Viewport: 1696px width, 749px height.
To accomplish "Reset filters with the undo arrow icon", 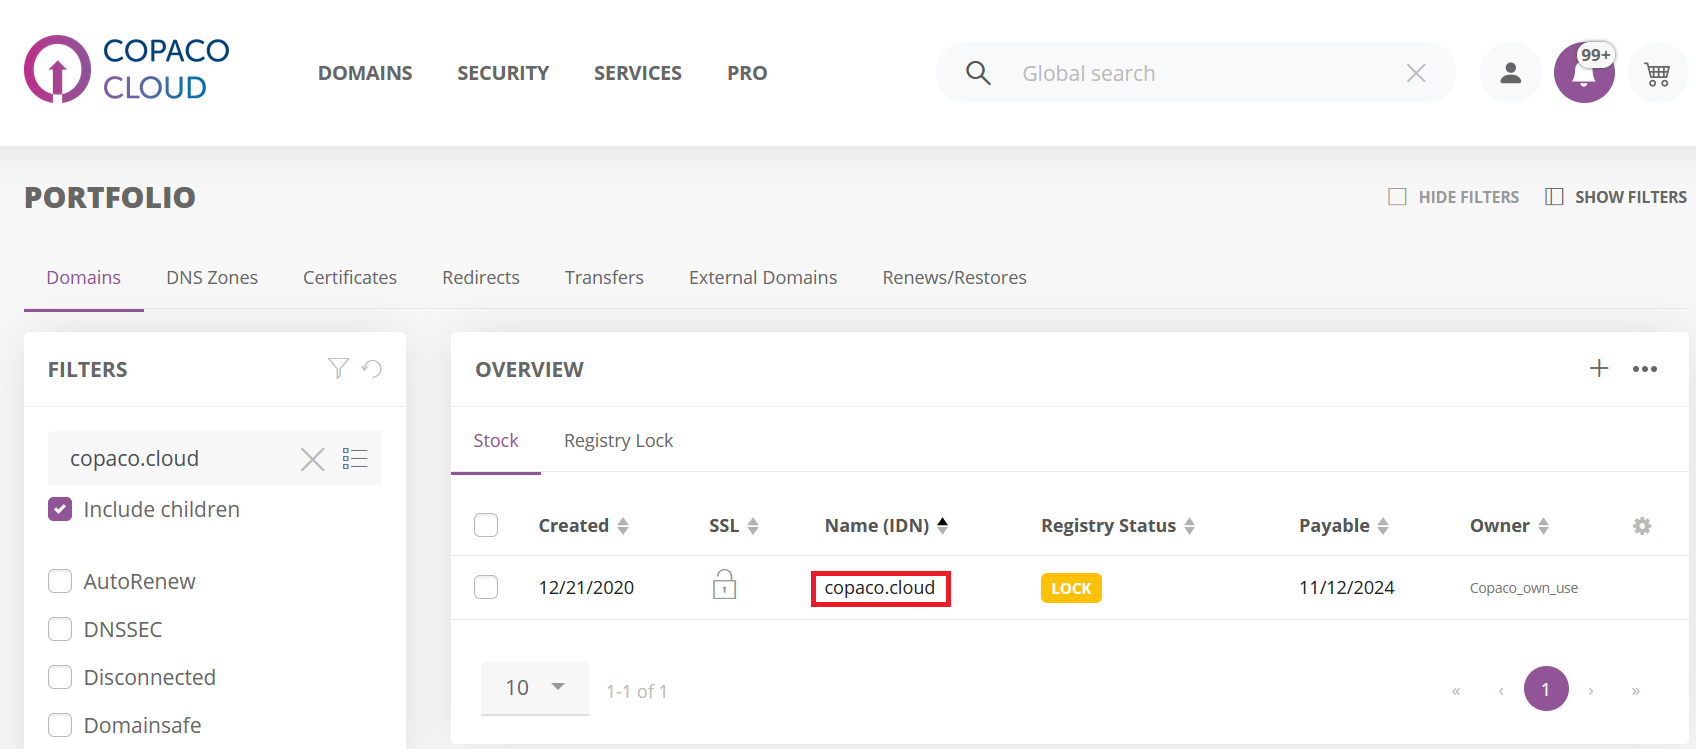I will (x=372, y=369).
